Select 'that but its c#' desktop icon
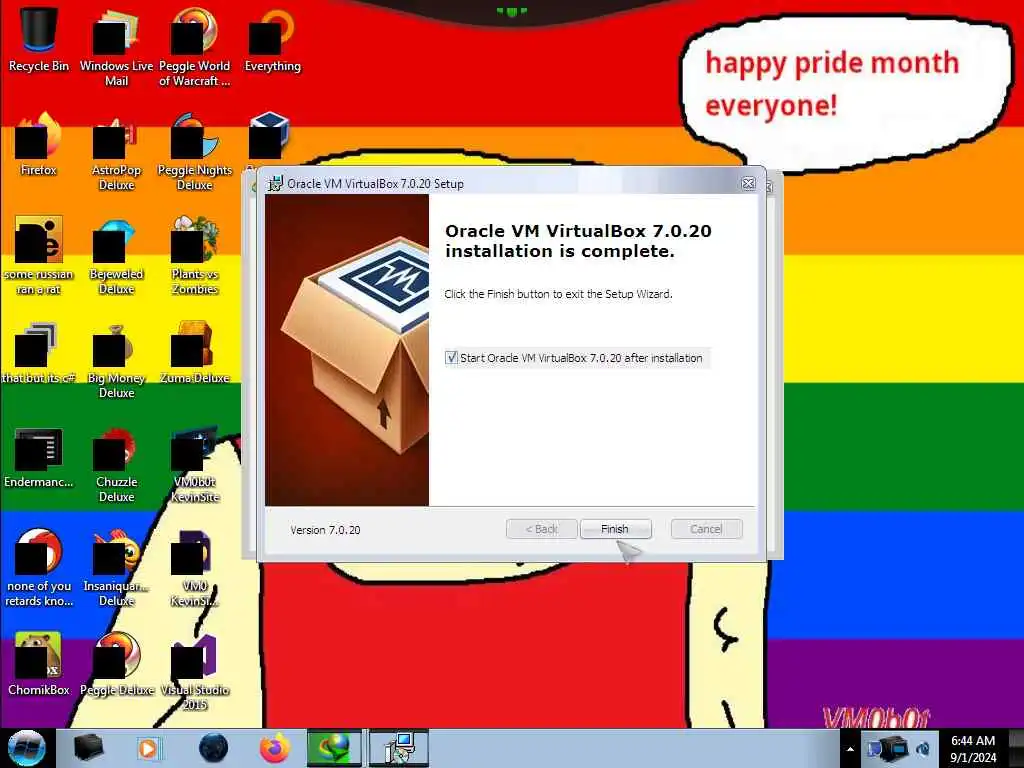The width and height of the screenshot is (1024, 768). click(39, 353)
